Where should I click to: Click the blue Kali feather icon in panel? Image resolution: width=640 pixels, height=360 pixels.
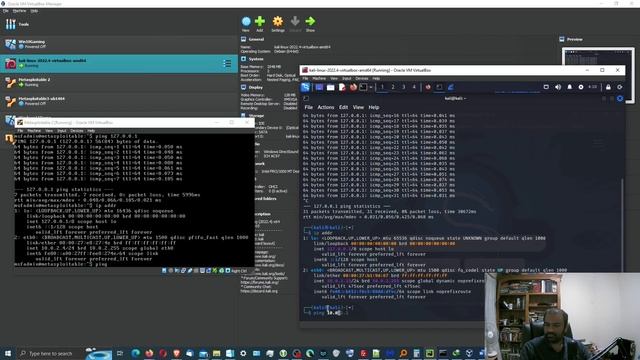point(451,87)
